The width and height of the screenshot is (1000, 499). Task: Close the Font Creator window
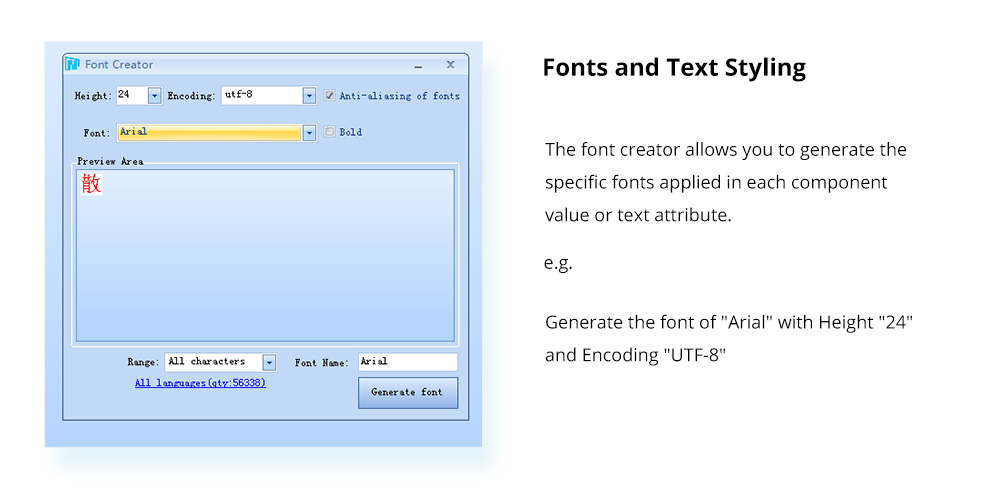(x=450, y=65)
